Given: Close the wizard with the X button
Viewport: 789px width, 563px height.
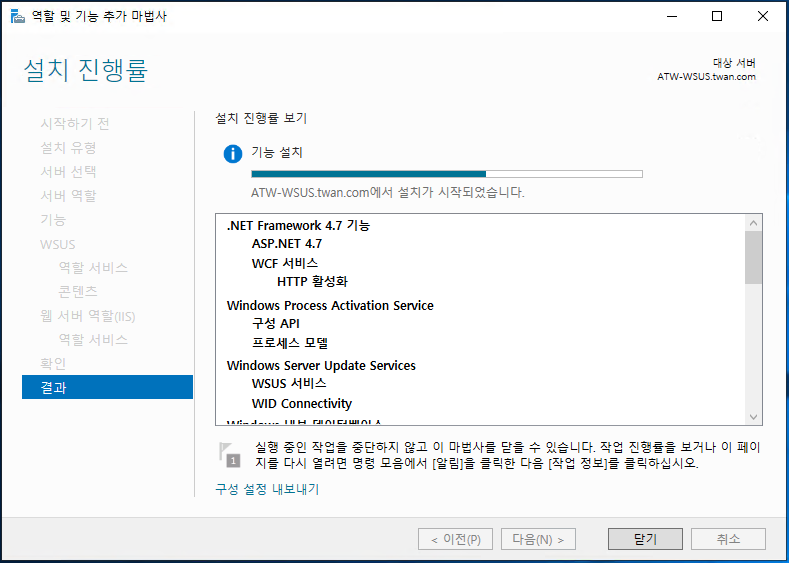Looking at the screenshot, I should tap(763, 16).
